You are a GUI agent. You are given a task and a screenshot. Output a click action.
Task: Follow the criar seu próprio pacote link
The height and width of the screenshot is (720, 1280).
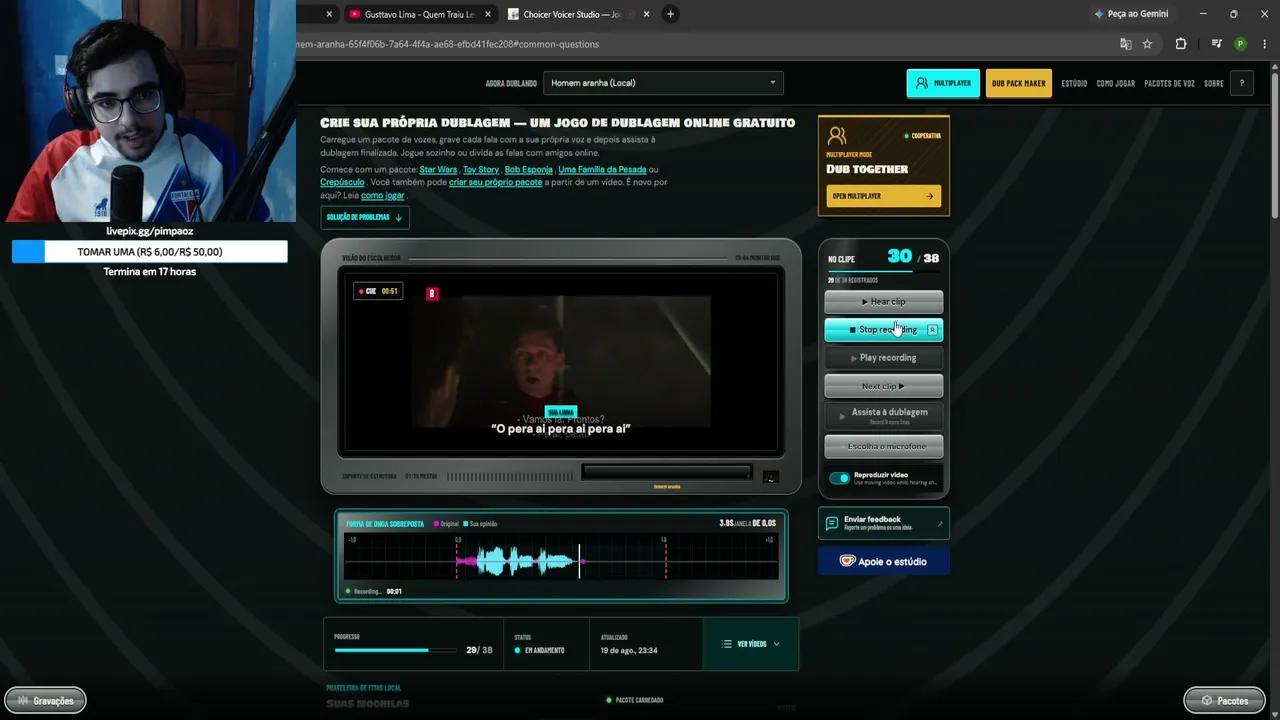click(x=496, y=182)
